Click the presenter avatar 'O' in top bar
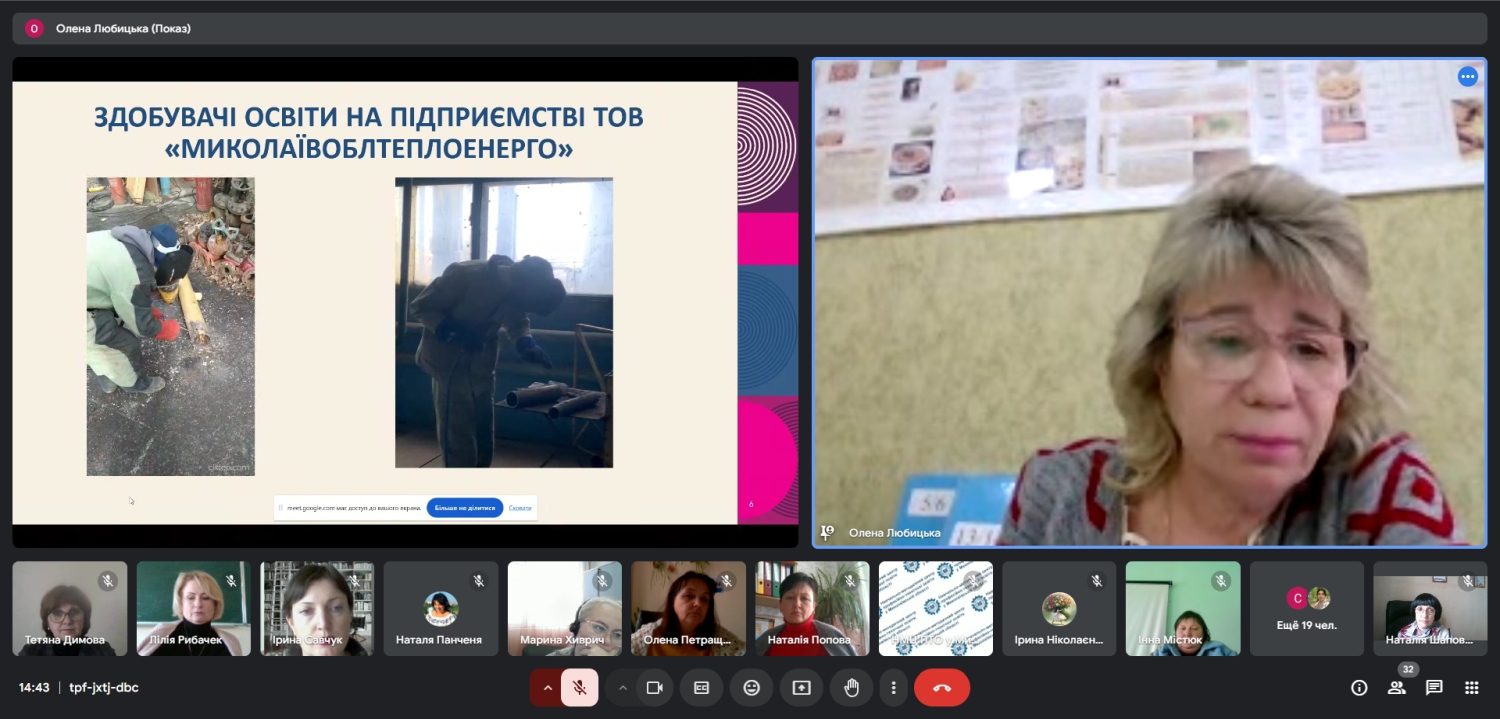Screen dimensions: 1500x719 [34, 28]
